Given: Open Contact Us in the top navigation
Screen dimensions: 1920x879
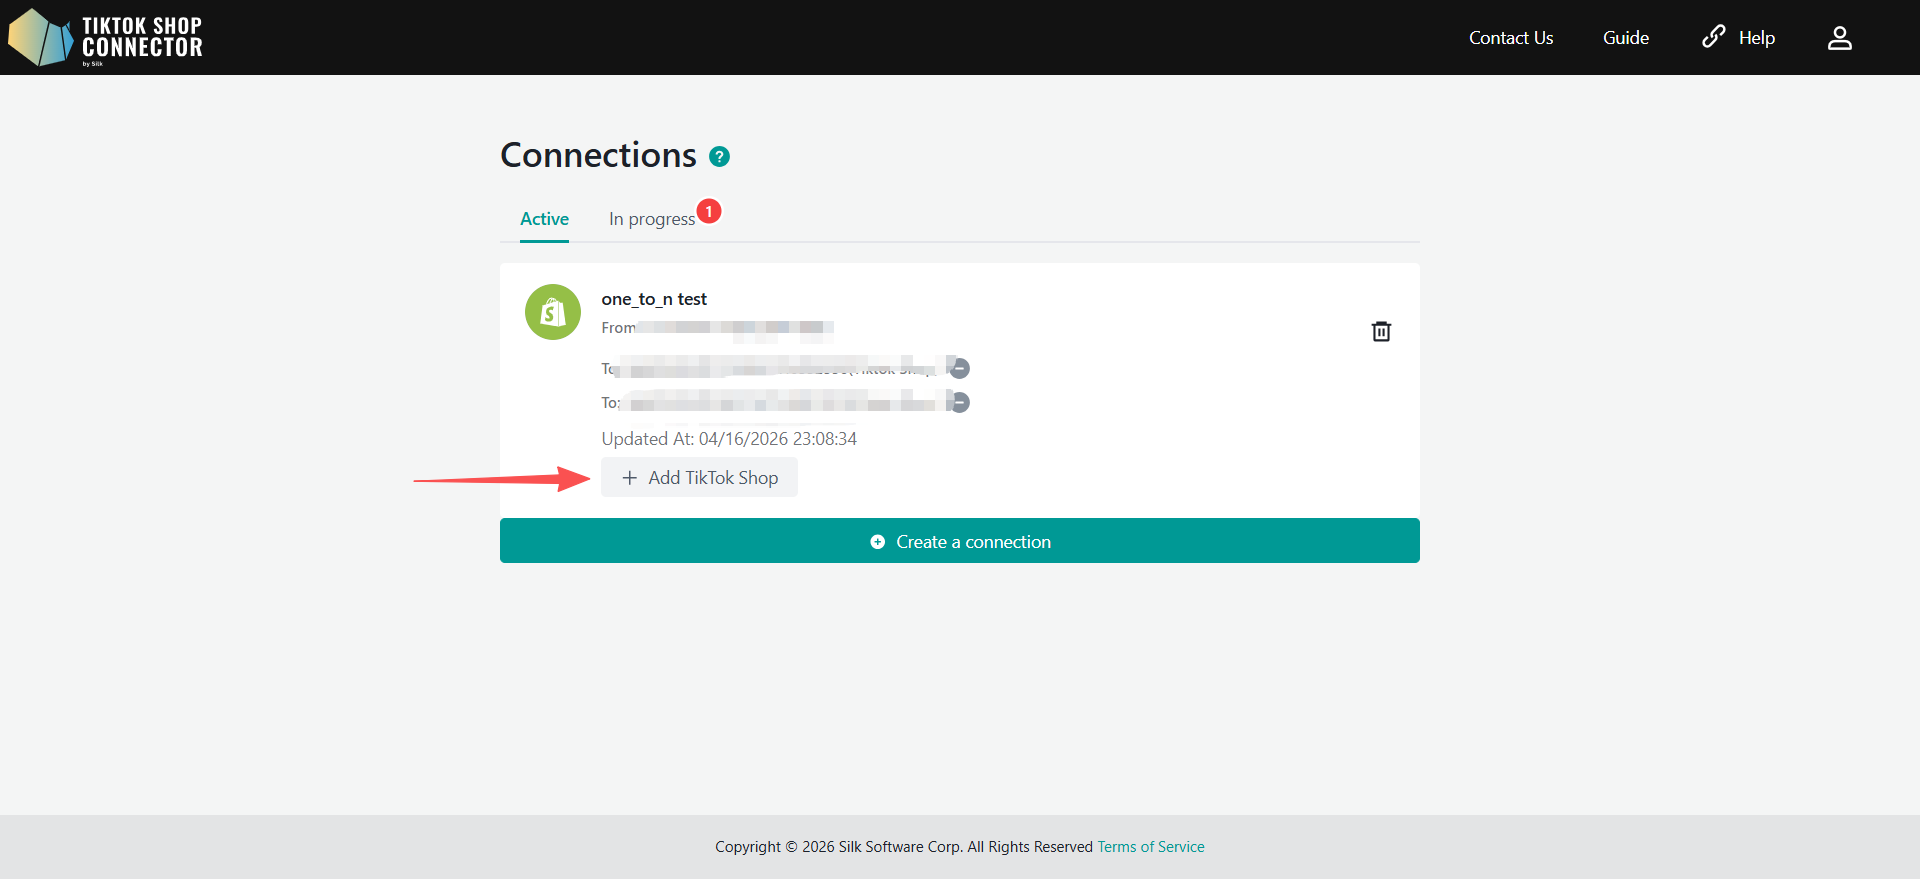Looking at the screenshot, I should [x=1510, y=38].
